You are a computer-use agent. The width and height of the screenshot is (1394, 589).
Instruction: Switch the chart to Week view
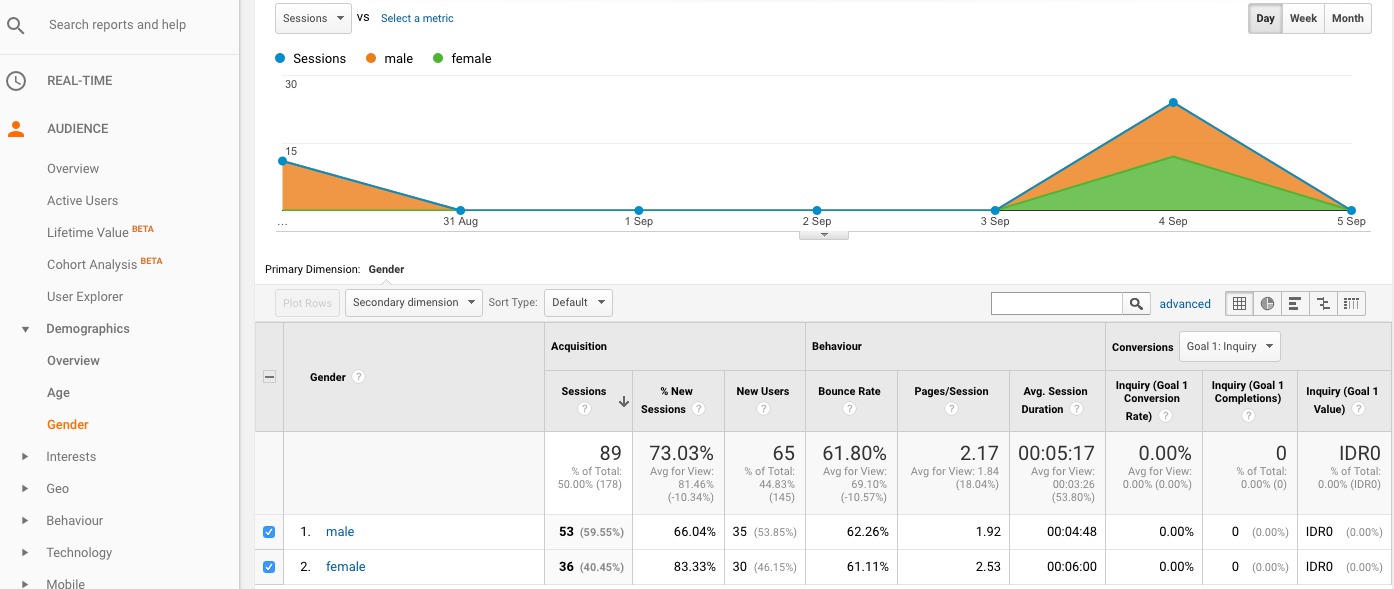(x=1303, y=19)
